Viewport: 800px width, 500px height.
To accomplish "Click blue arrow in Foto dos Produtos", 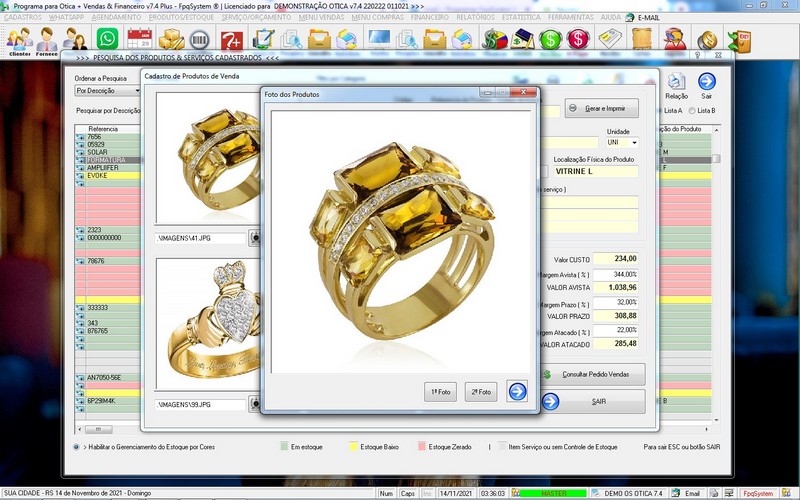I will pyautogui.click(x=516, y=391).
